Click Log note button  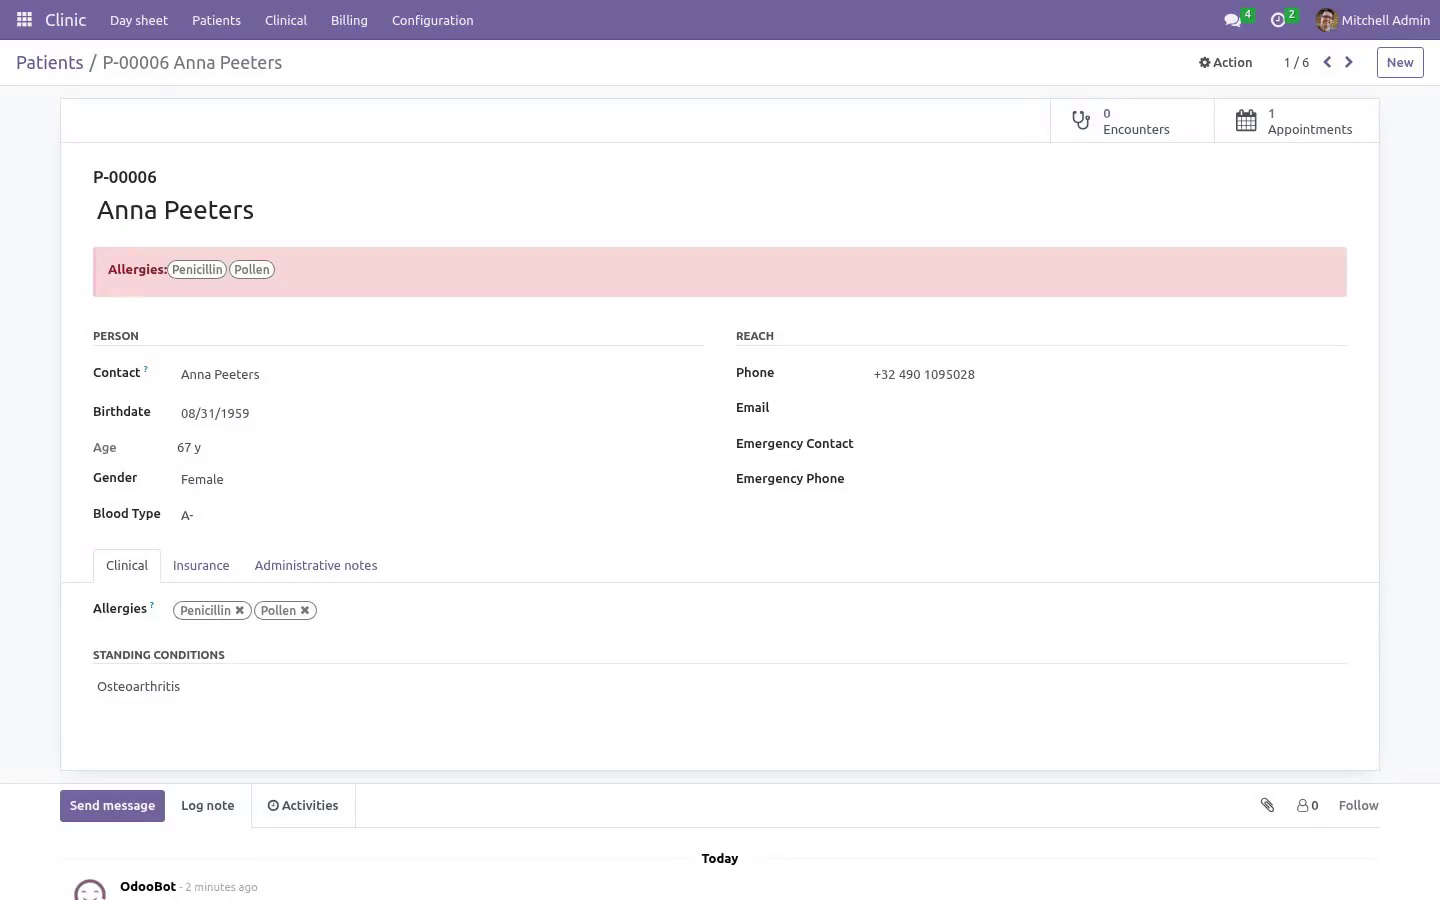point(208,805)
